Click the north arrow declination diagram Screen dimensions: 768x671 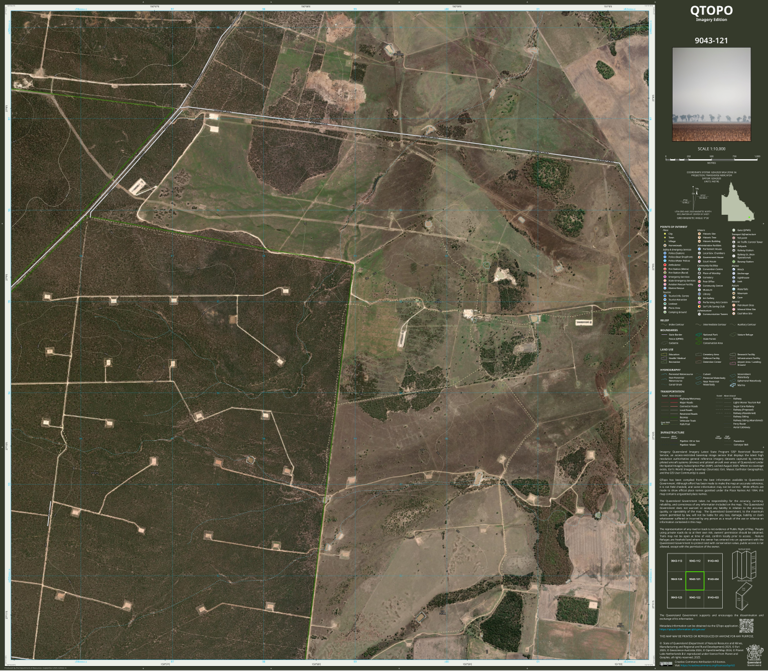coord(695,200)
